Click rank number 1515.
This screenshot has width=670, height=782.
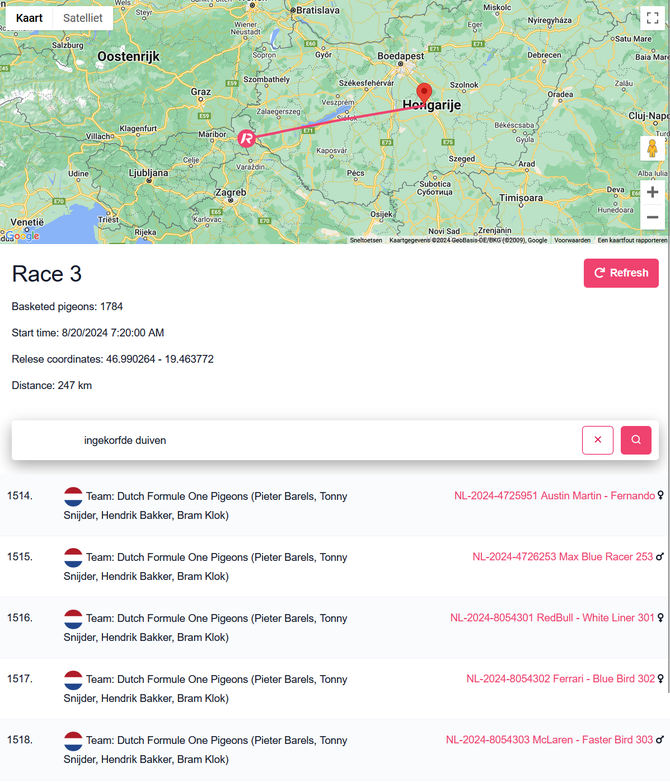pos(20,557)
